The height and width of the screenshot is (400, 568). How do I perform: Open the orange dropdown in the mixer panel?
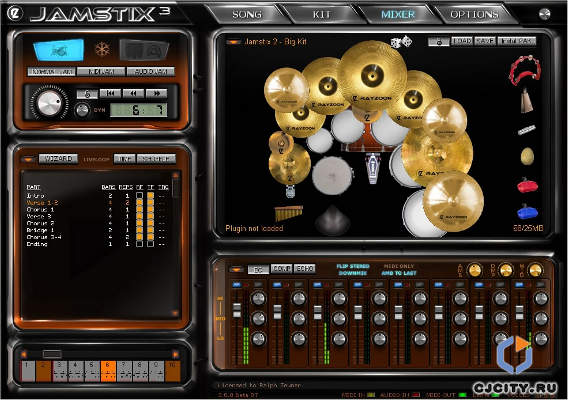pyautogui.click(x=237, y=270)
